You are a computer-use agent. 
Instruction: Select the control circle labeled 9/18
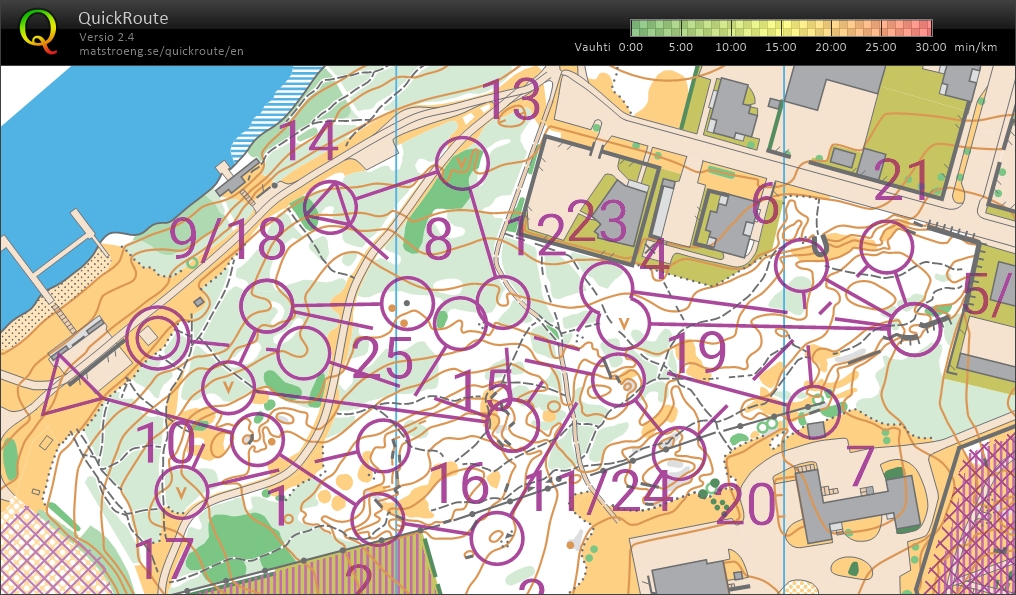coord(266,306)
